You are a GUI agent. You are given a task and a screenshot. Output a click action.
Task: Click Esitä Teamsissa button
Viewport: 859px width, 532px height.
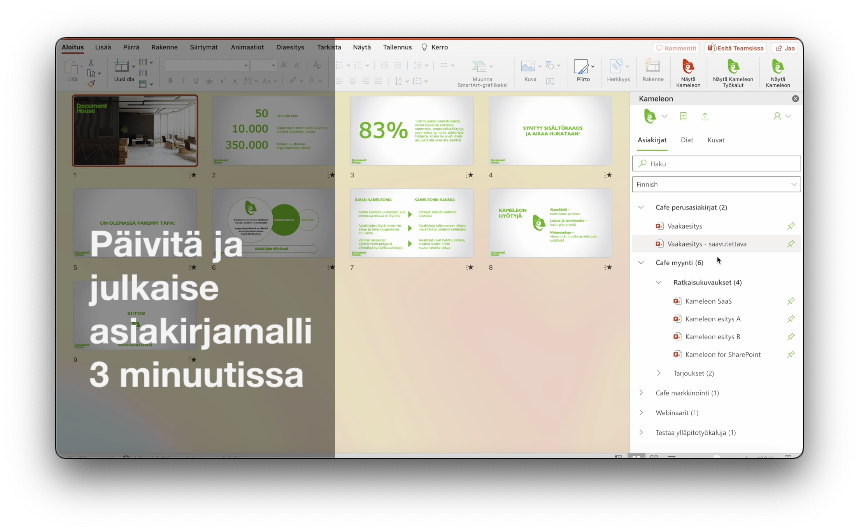(x=735, y=48)
